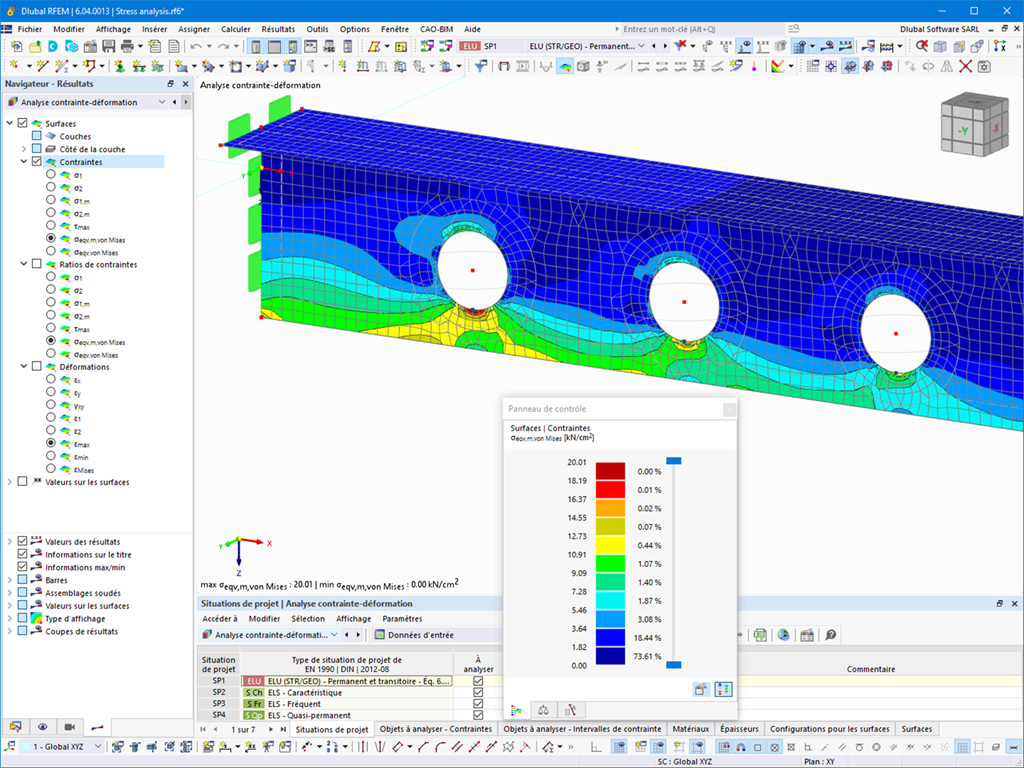Click the new node star icon

tap(14, 66)
